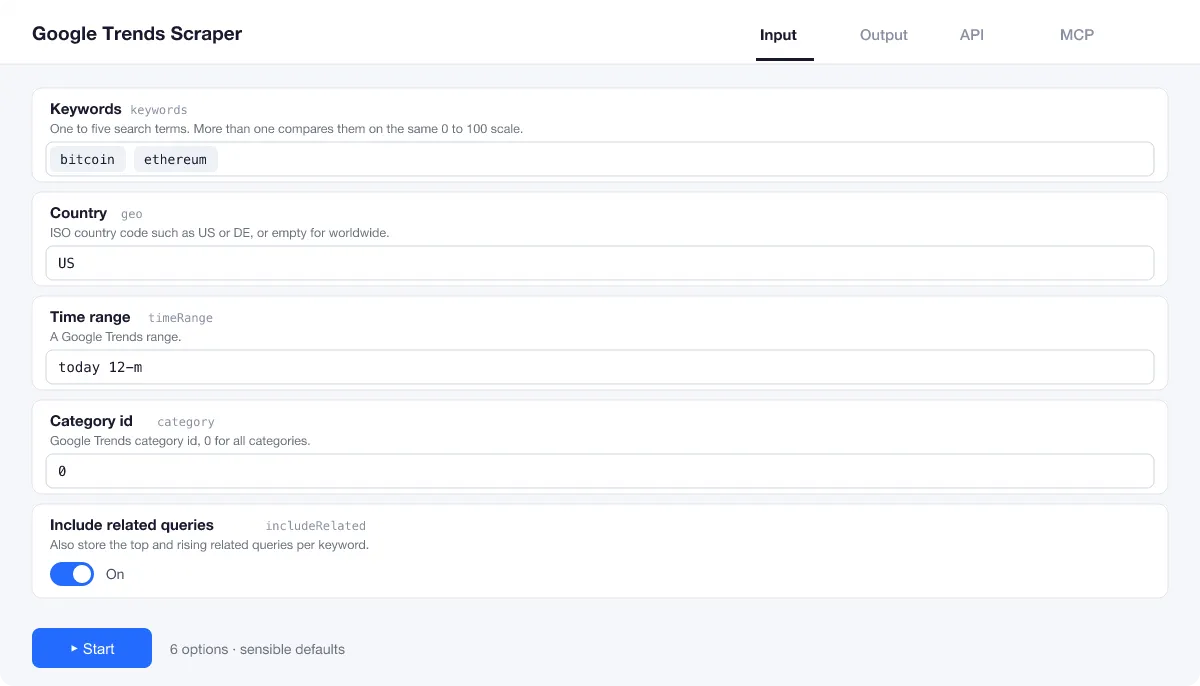Click the '6 options · sensible defaults' text
The width and height of the screenshot is (1200, 686).
pos(257,649)
